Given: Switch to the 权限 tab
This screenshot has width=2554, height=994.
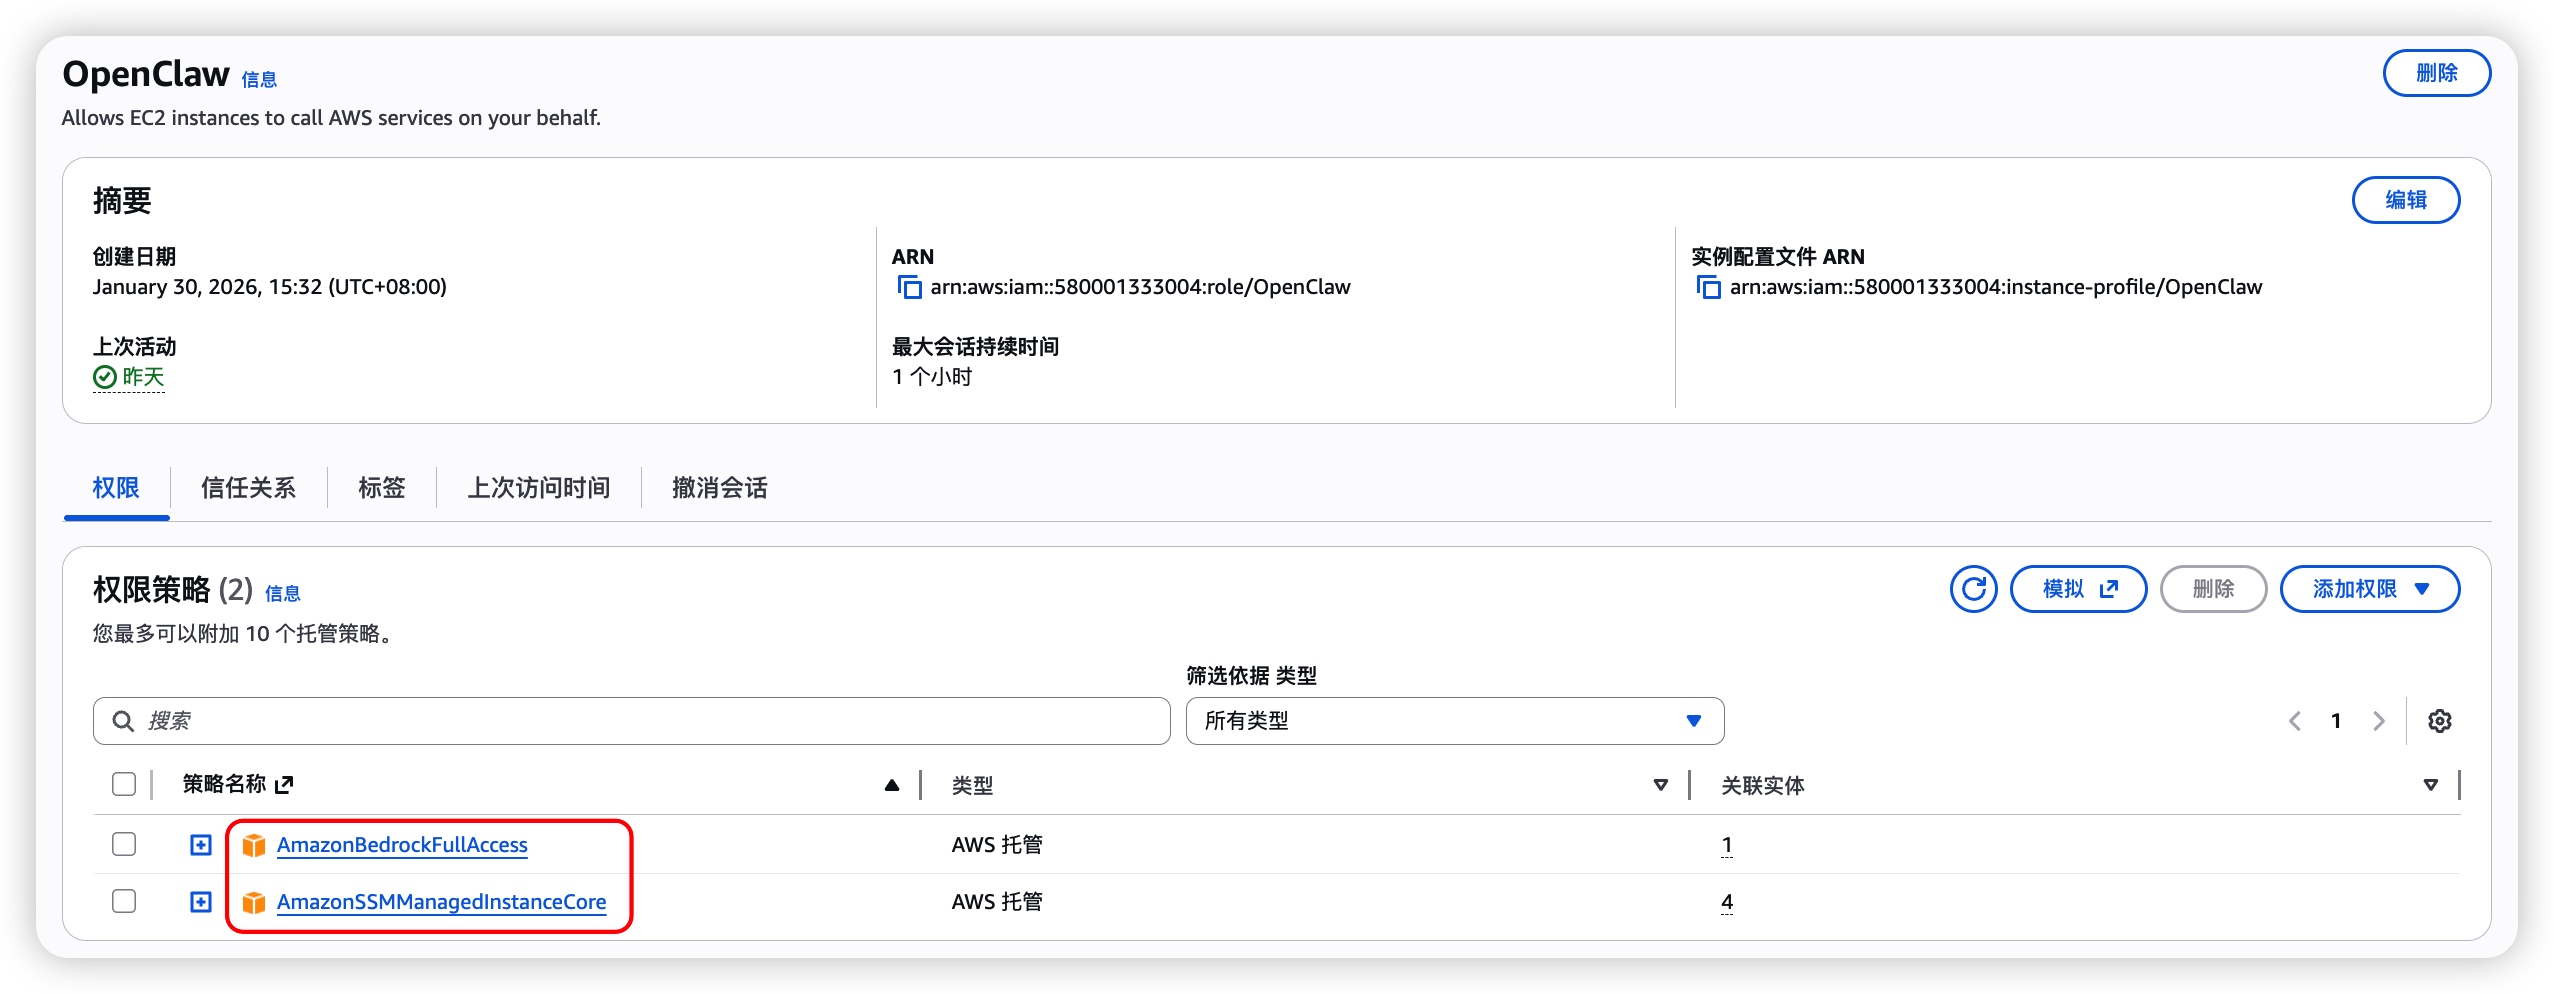Looking at the screenshot, I should 116,488.
